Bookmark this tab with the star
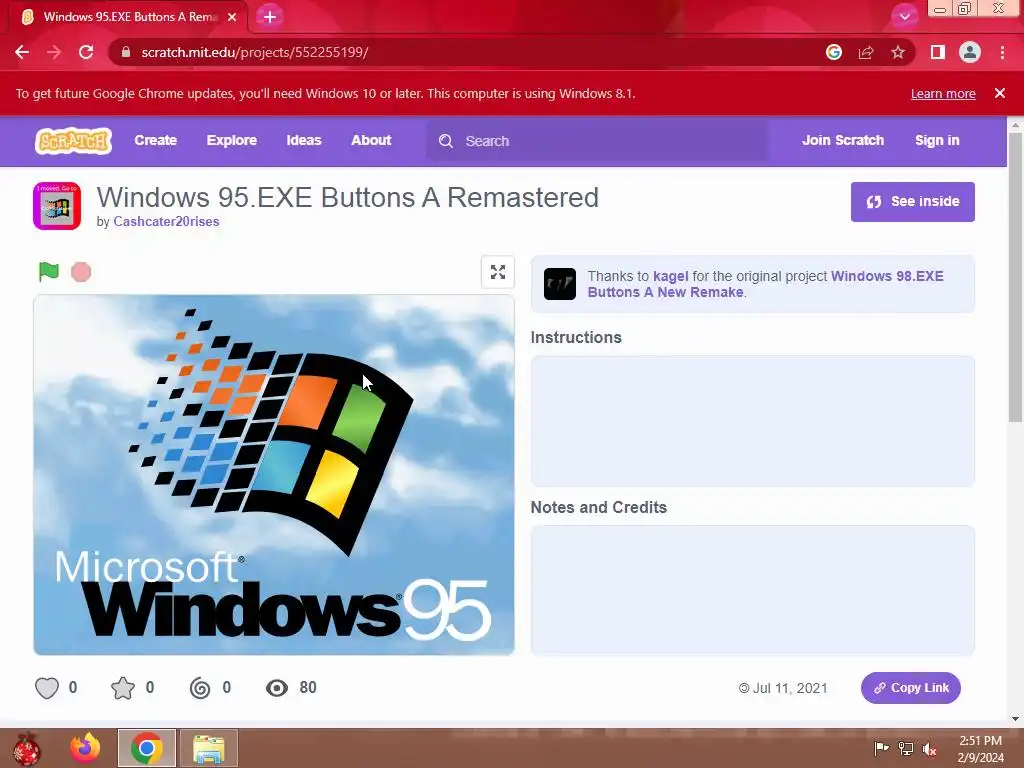This screenshot has width=1024, height=768. point(898,52)
